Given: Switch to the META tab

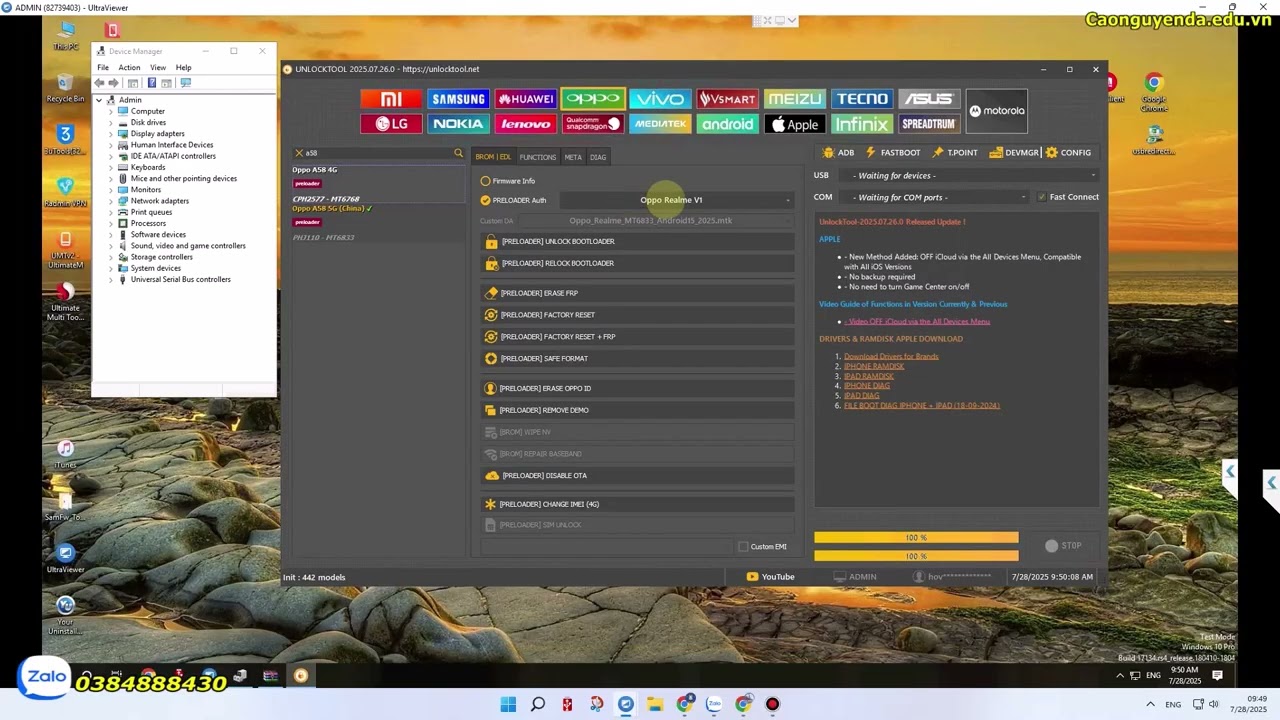Looking at the screenshot, I should tap(573, 157).
